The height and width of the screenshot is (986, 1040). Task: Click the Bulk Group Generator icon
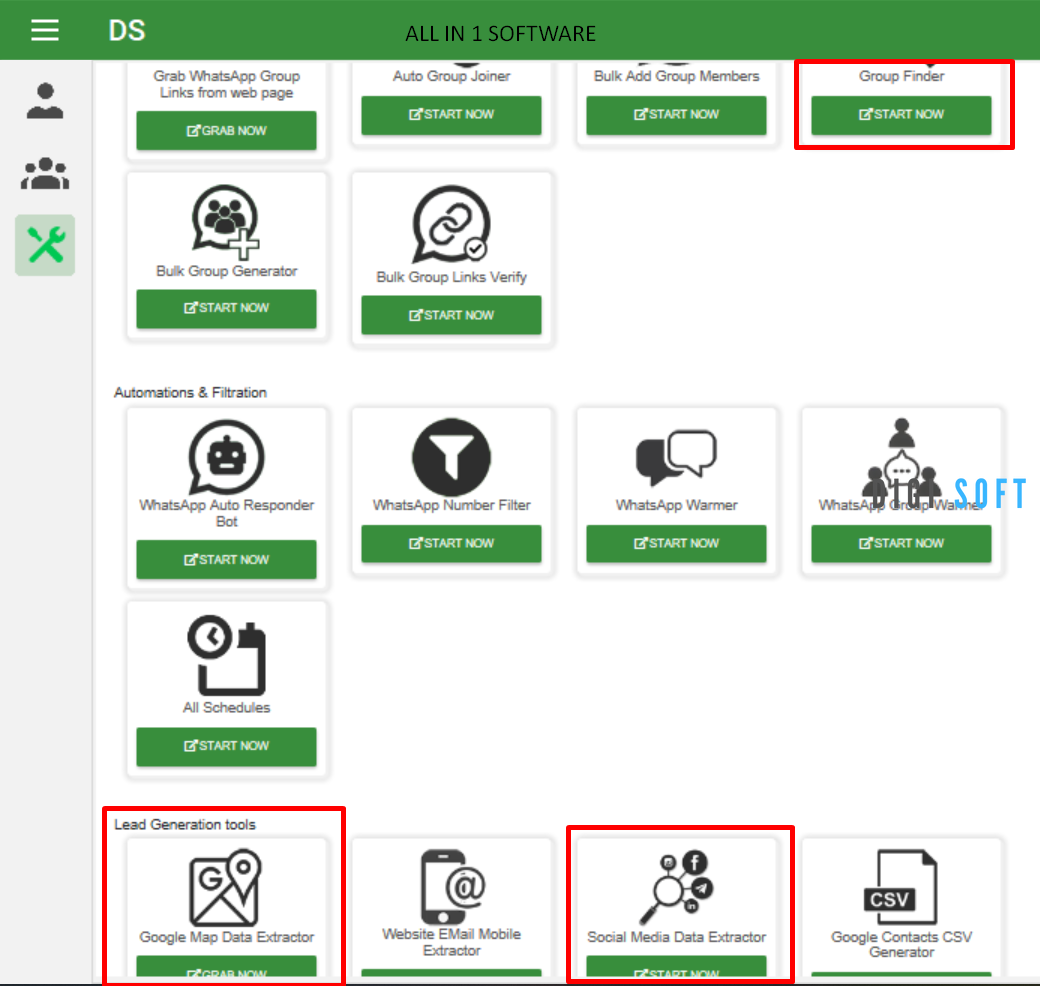(x=226, y=221)
